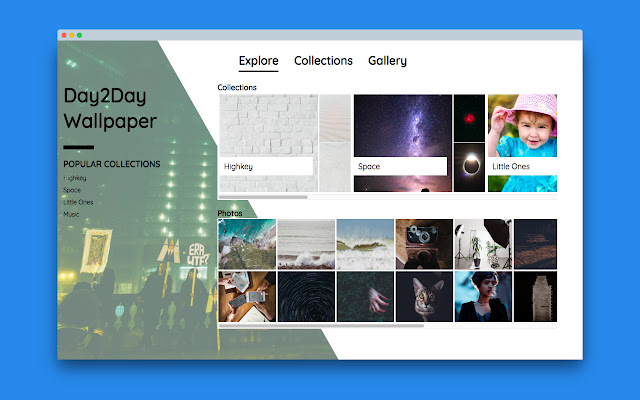This screenshot has width=640, height=400.
Task: Click the Day2Day Wallpaper title
Action: click(x=110, y=109)
